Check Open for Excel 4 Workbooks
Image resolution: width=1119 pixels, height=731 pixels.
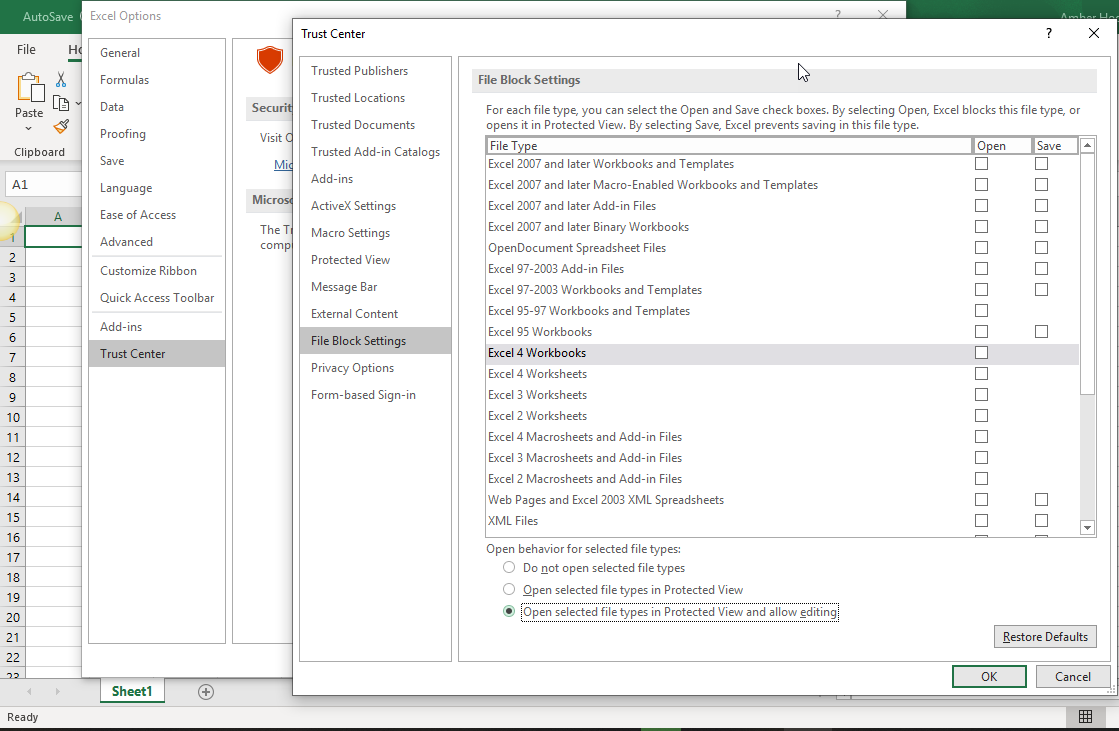(x=981, y=353)
